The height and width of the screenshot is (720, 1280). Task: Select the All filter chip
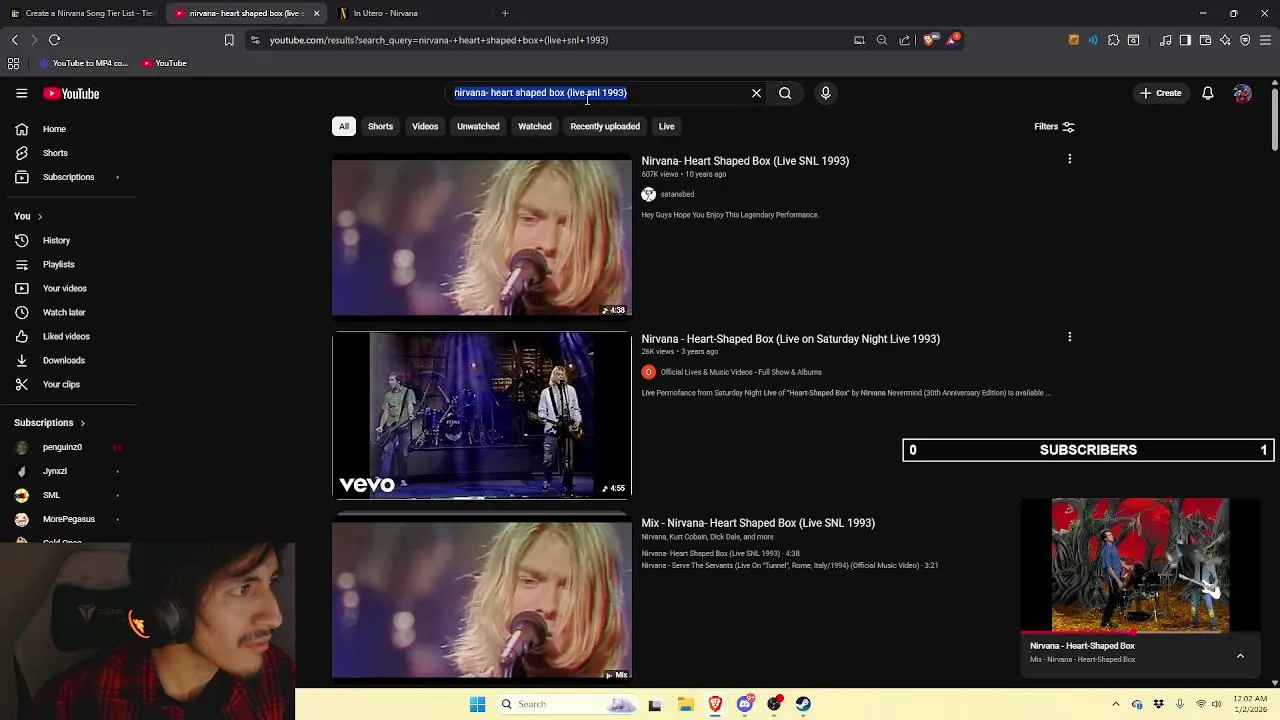click(343, 127)
